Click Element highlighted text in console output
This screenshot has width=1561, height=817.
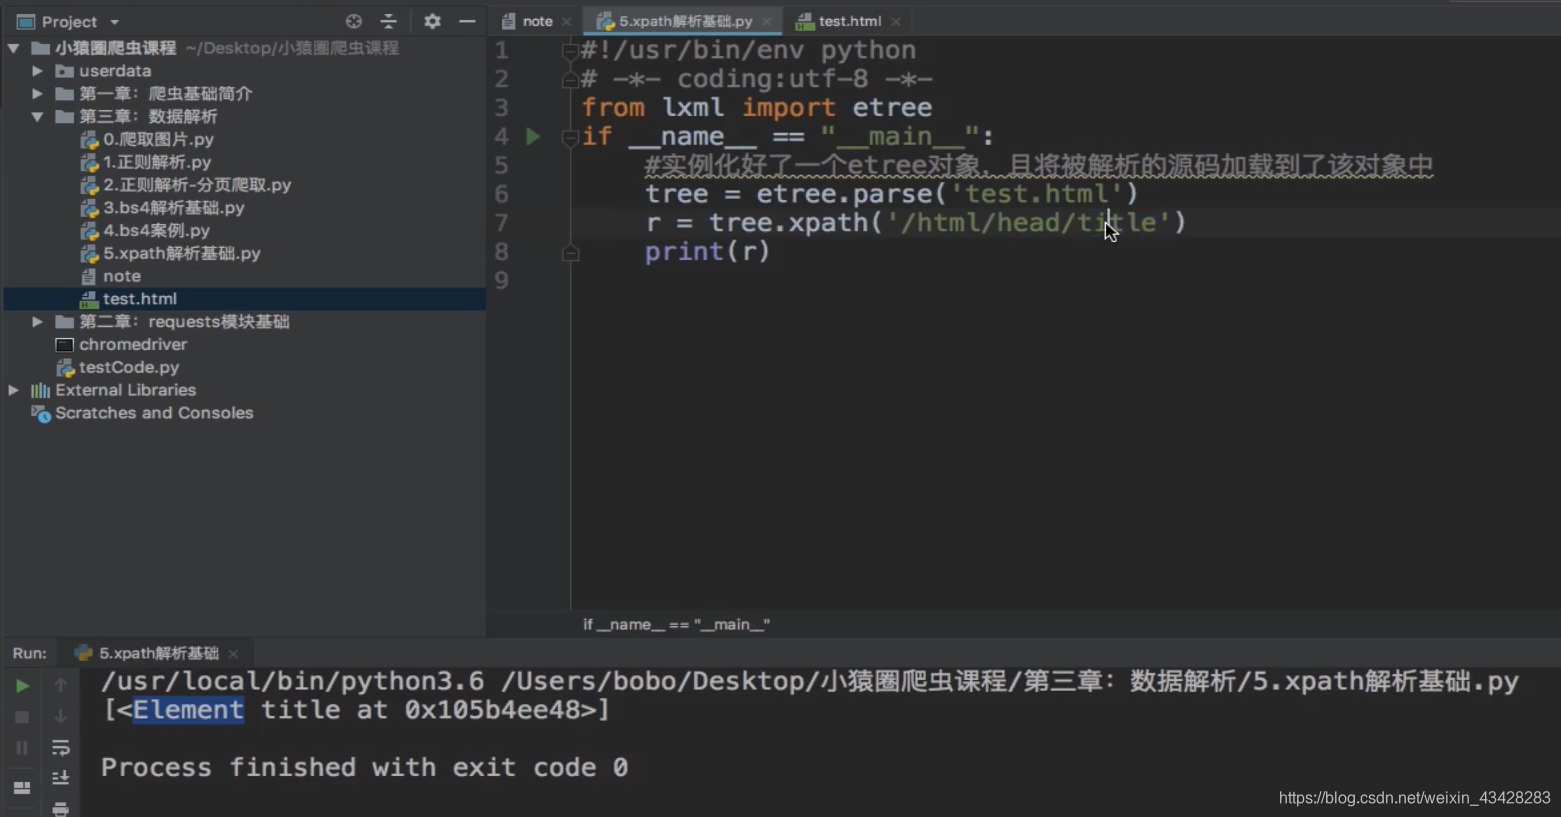[x=188, y=710]
